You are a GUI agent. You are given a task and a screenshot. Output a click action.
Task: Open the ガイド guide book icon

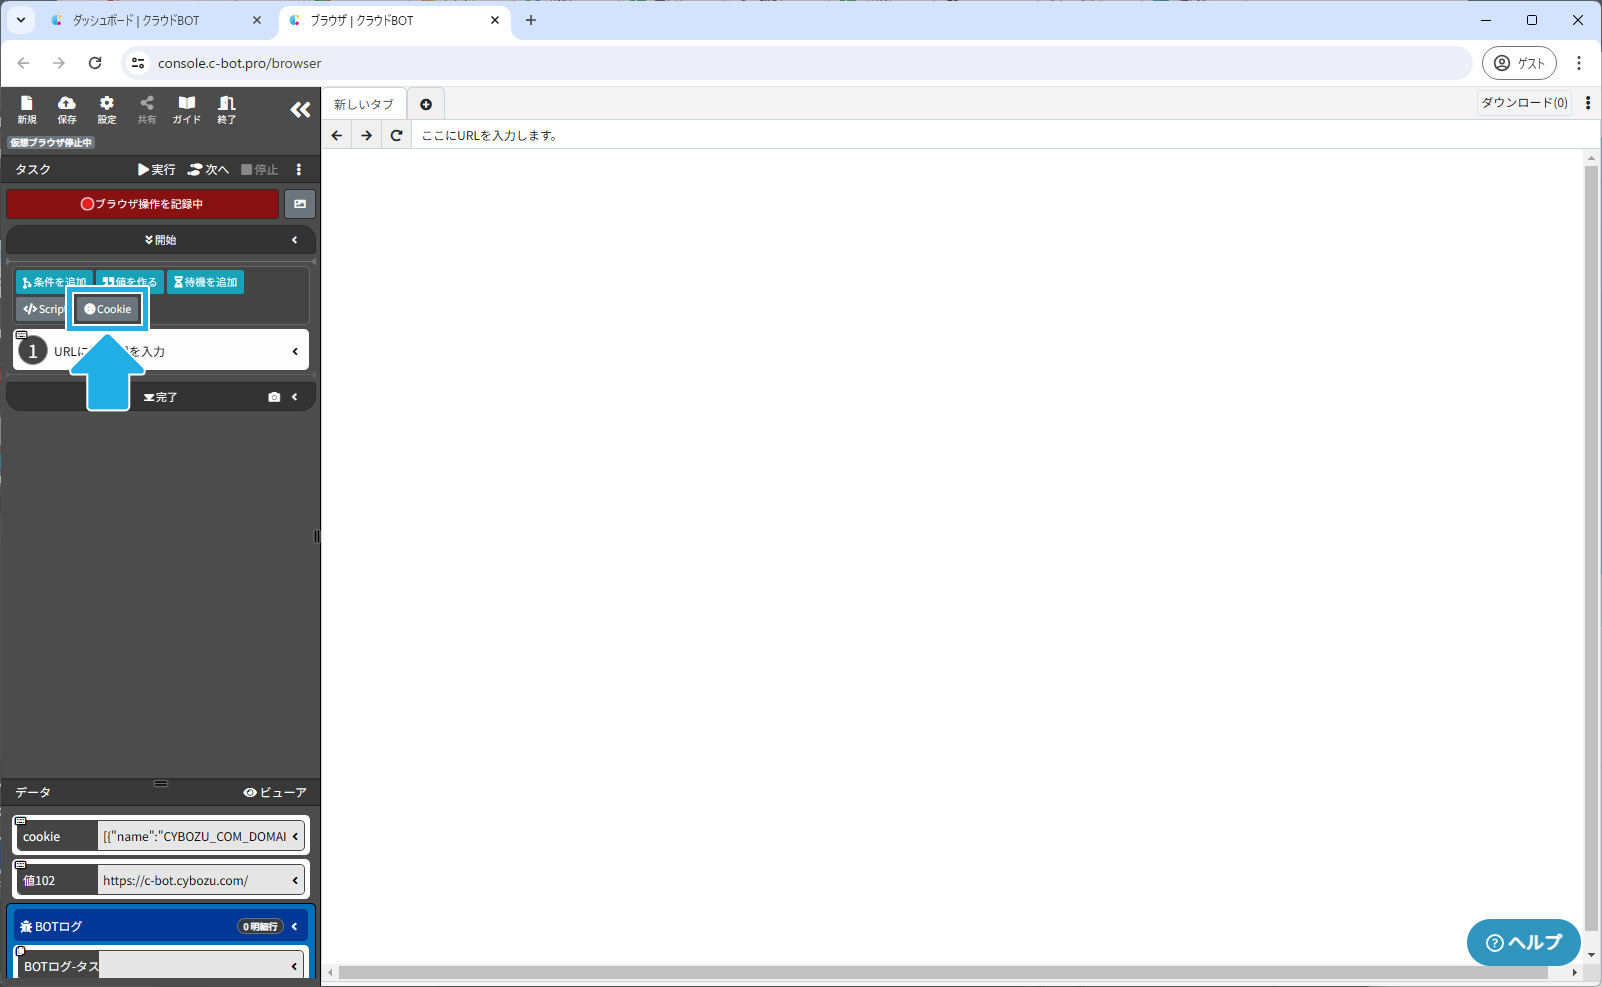[187, 109]
